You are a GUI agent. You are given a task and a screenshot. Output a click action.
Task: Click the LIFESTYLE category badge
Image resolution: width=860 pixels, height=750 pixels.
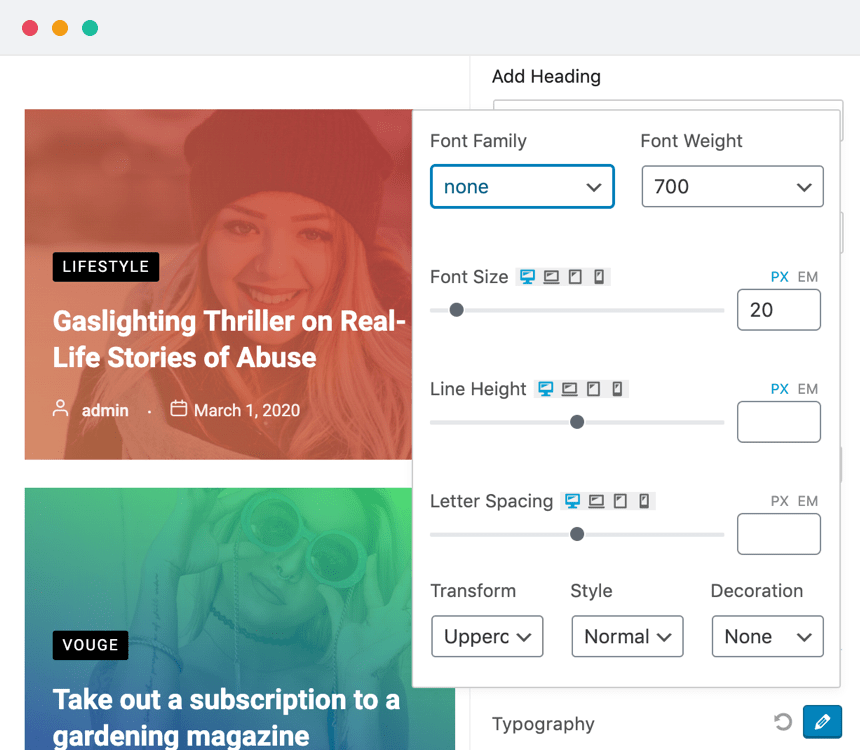click(x=106, y=267)
